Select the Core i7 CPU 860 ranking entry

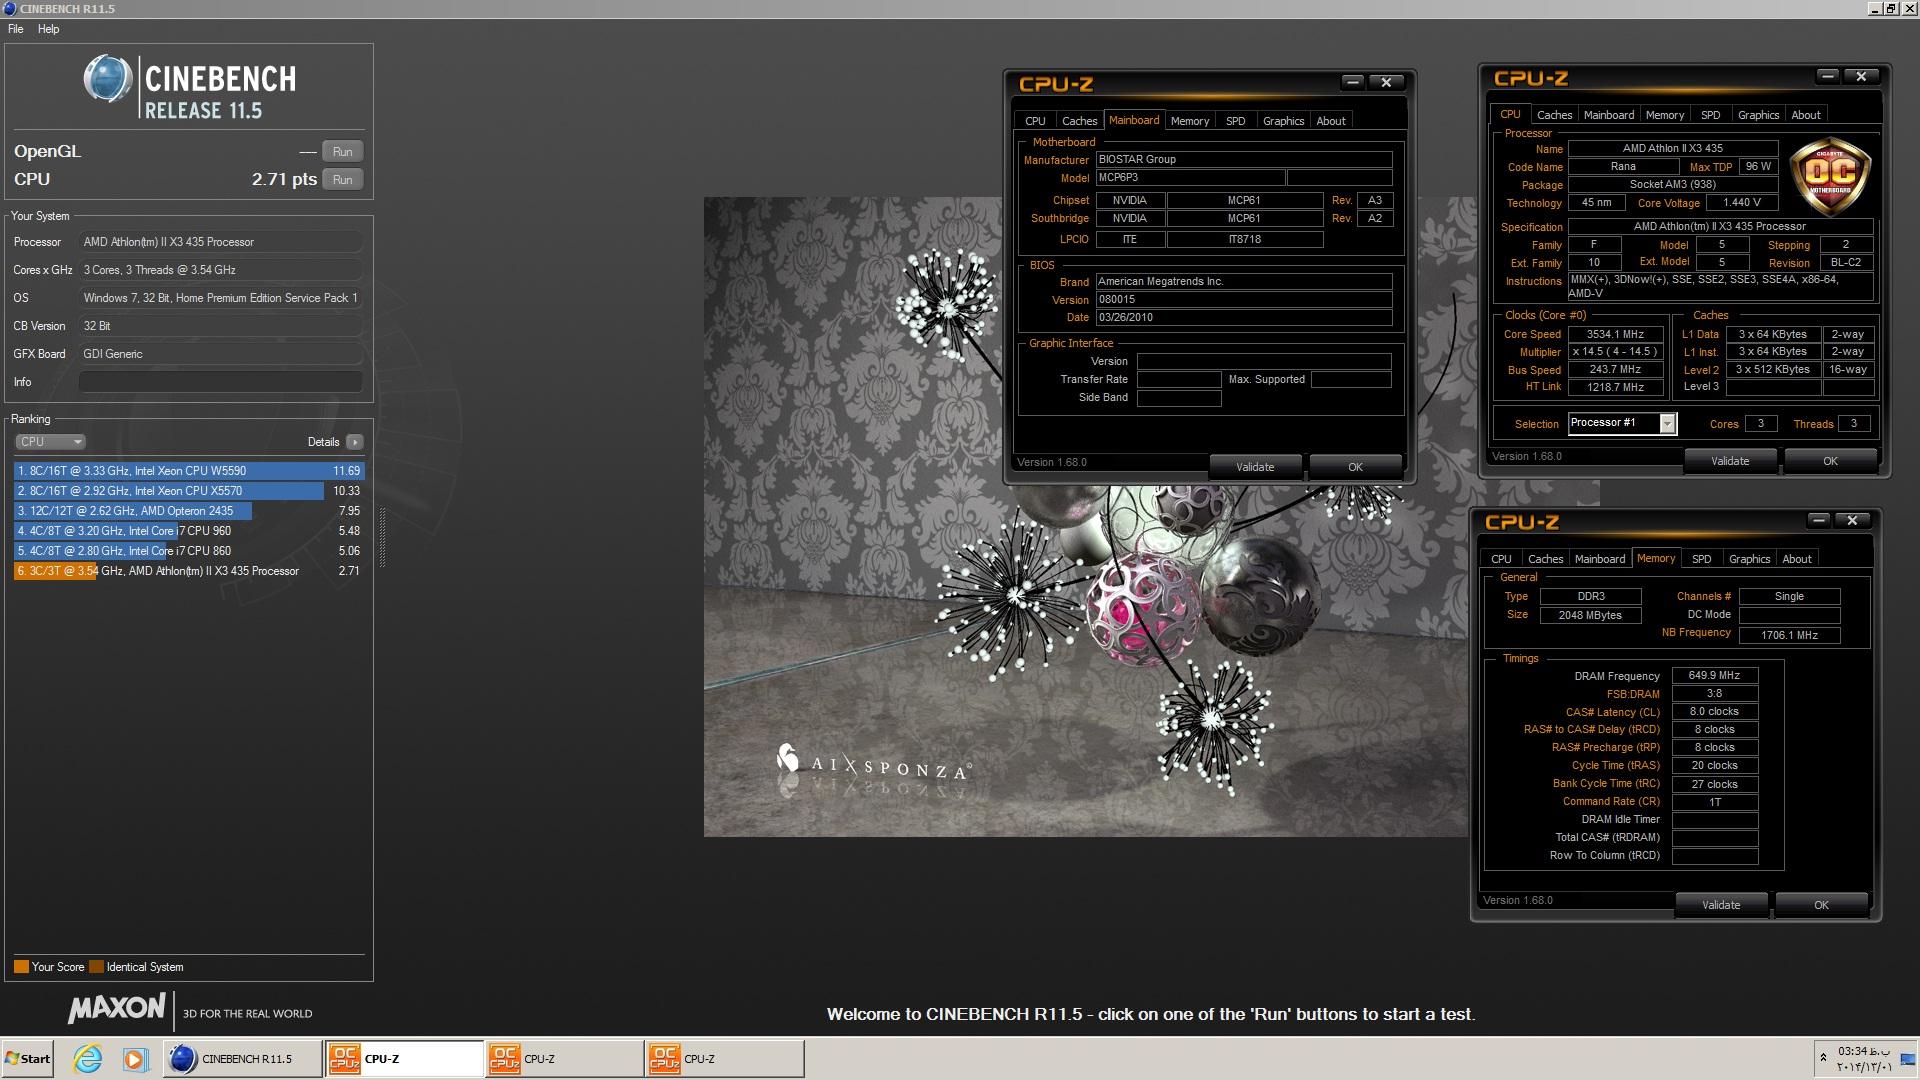(189, 551)
